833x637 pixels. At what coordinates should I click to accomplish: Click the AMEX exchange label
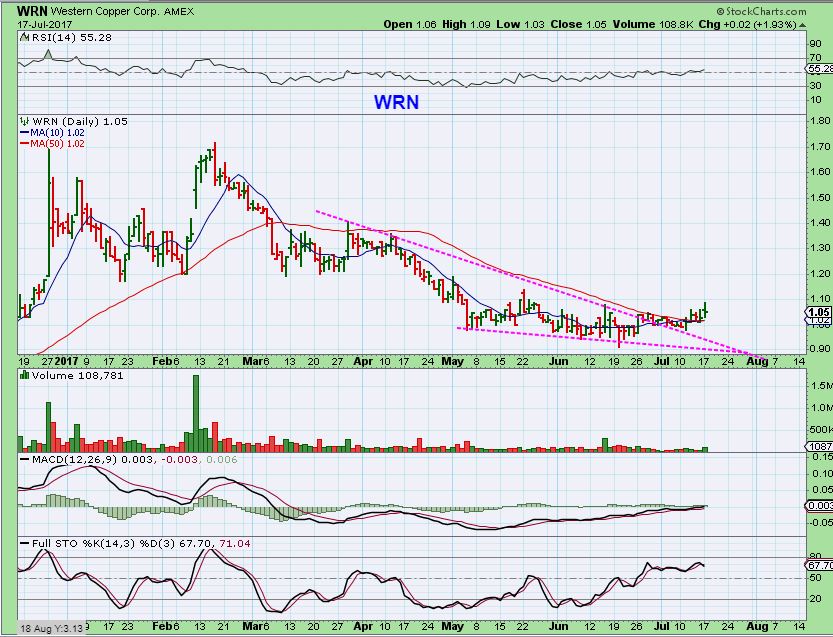[x=179, y=11]
